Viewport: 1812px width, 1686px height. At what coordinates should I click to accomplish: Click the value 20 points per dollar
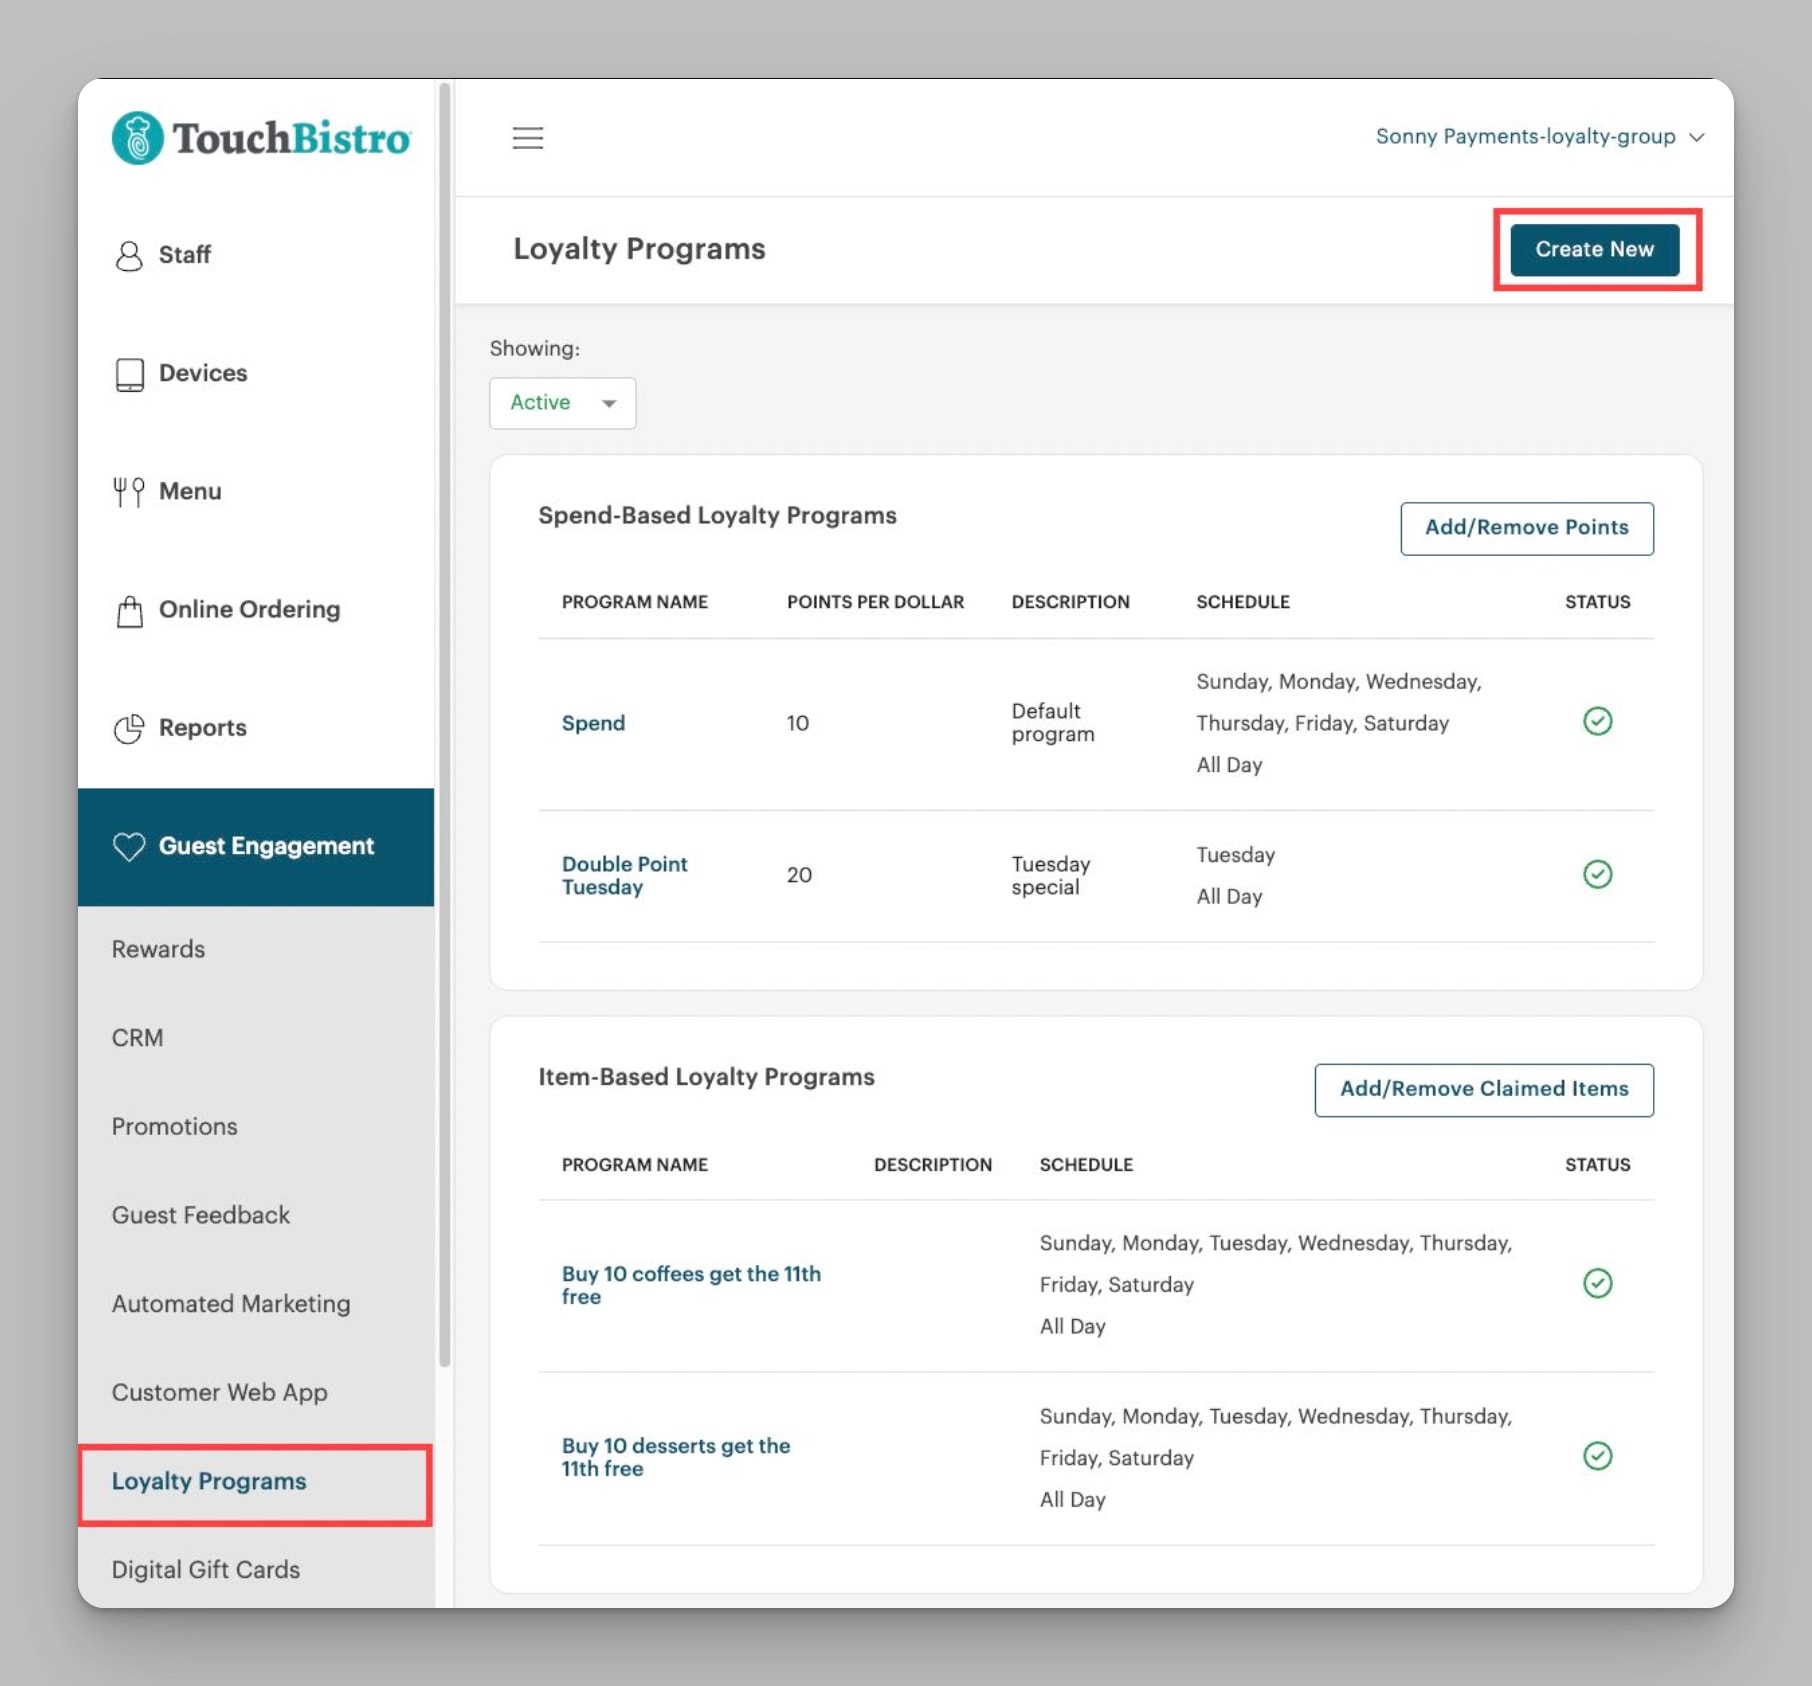pyautogui.click(x=799, y=875)
